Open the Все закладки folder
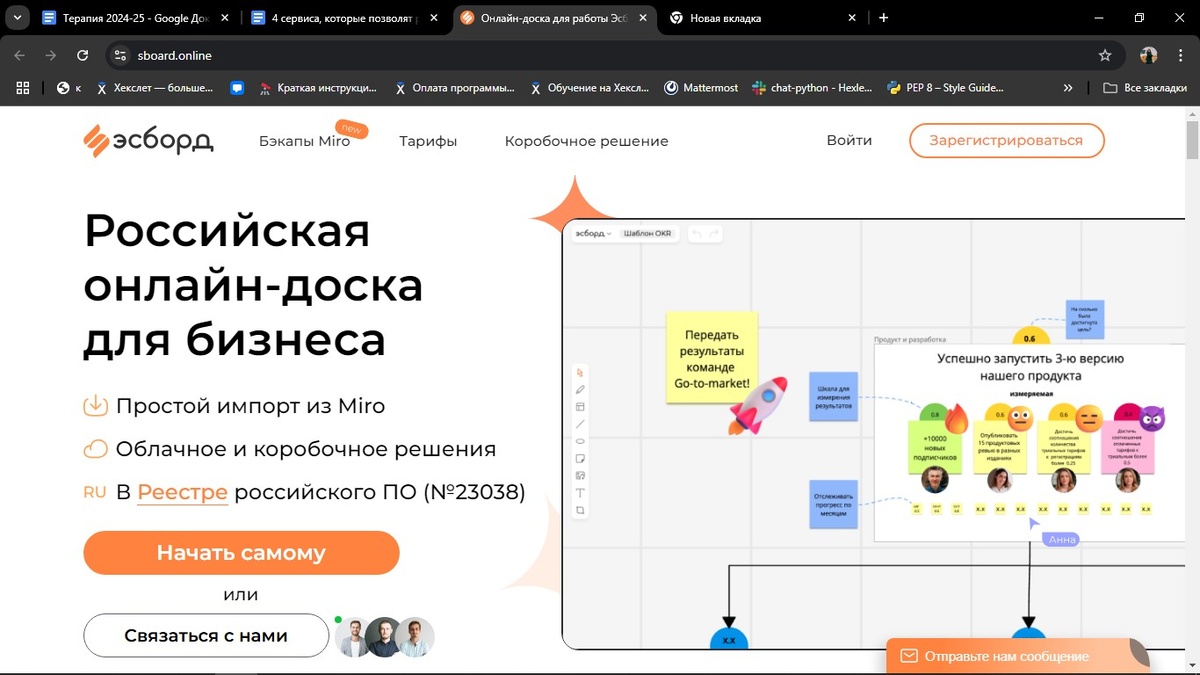This screenshot has height=675, width=1200. click(x=1145, y=88)
